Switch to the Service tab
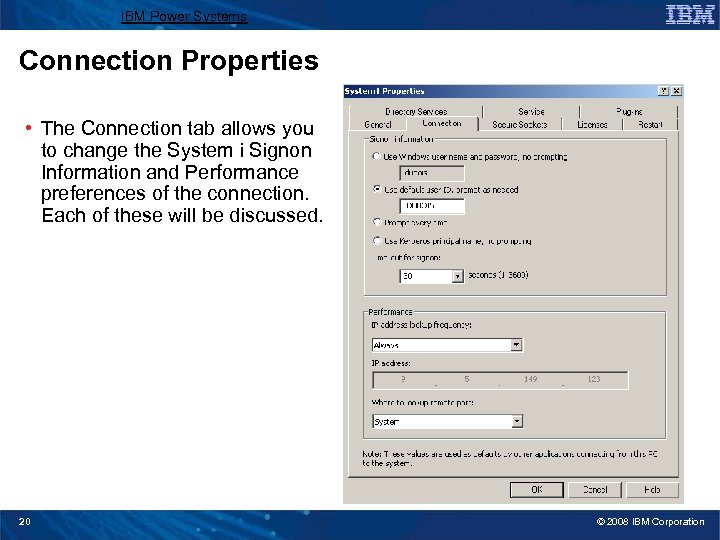The height and width of the screenshot is (540, 720). [531, 112]
